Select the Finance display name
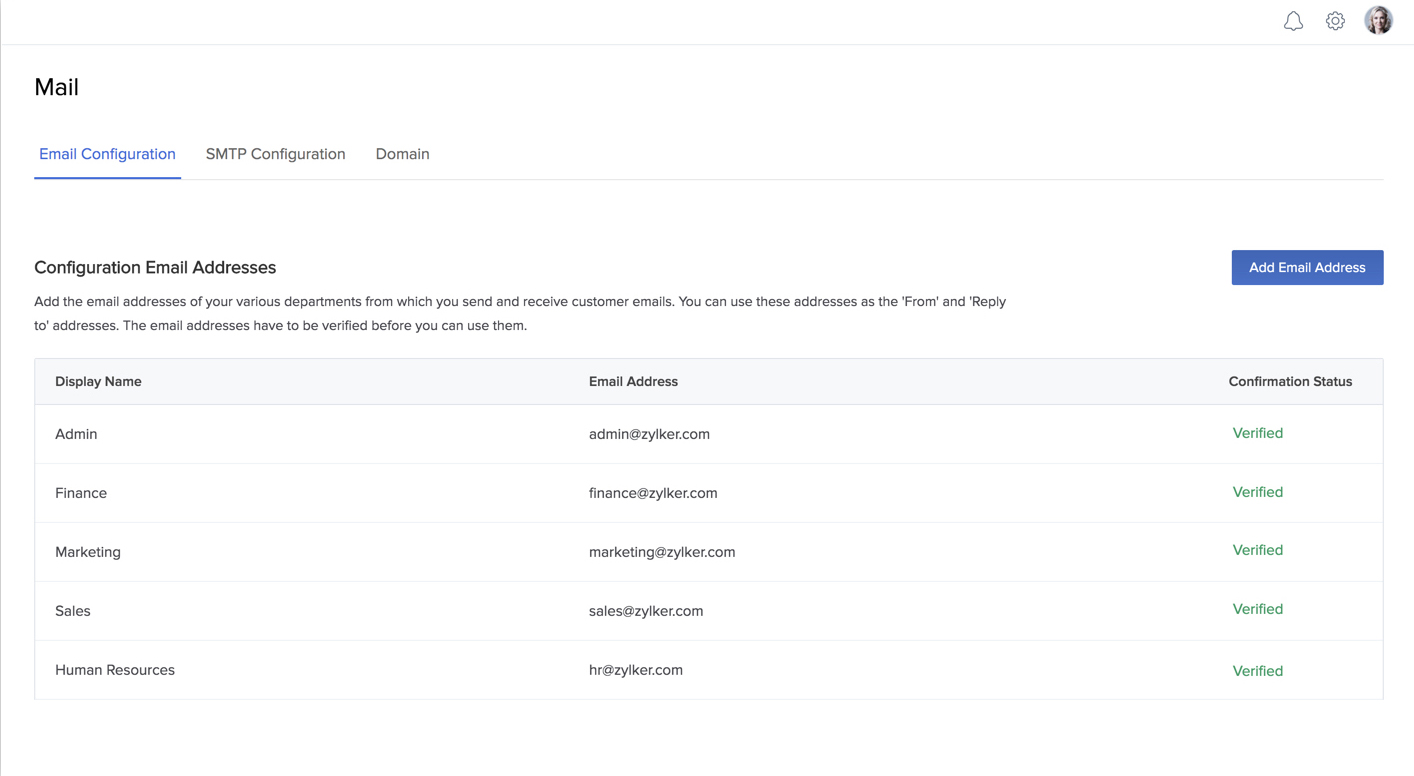 [x=81, y=492]
